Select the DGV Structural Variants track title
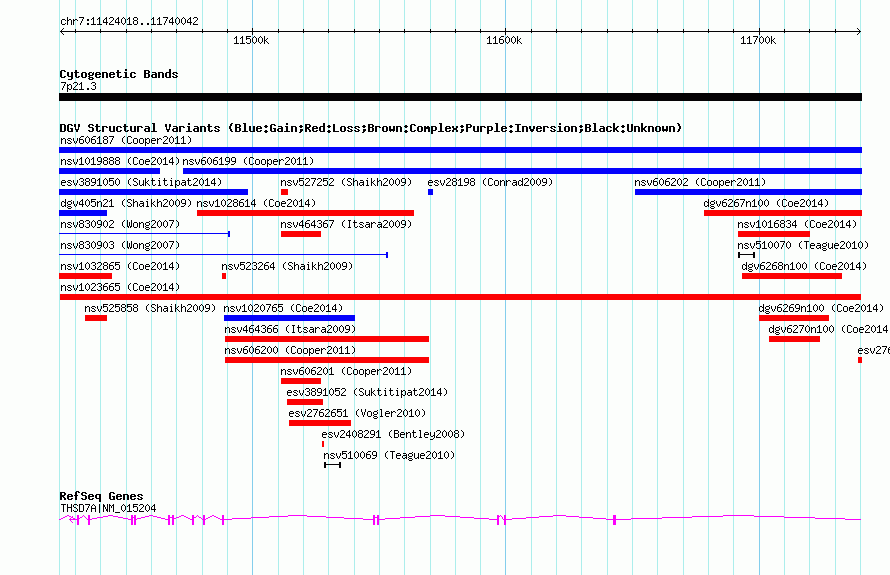The height and width of the screenshot is (575, 890). pos(371,128)
